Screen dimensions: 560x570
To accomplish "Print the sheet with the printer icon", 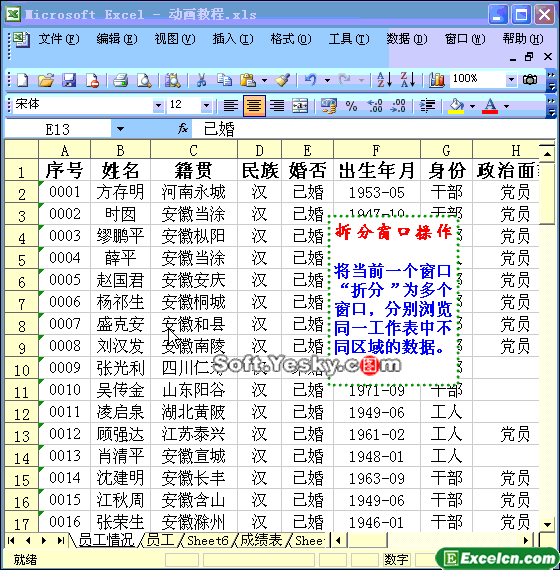I will (120, 80).
